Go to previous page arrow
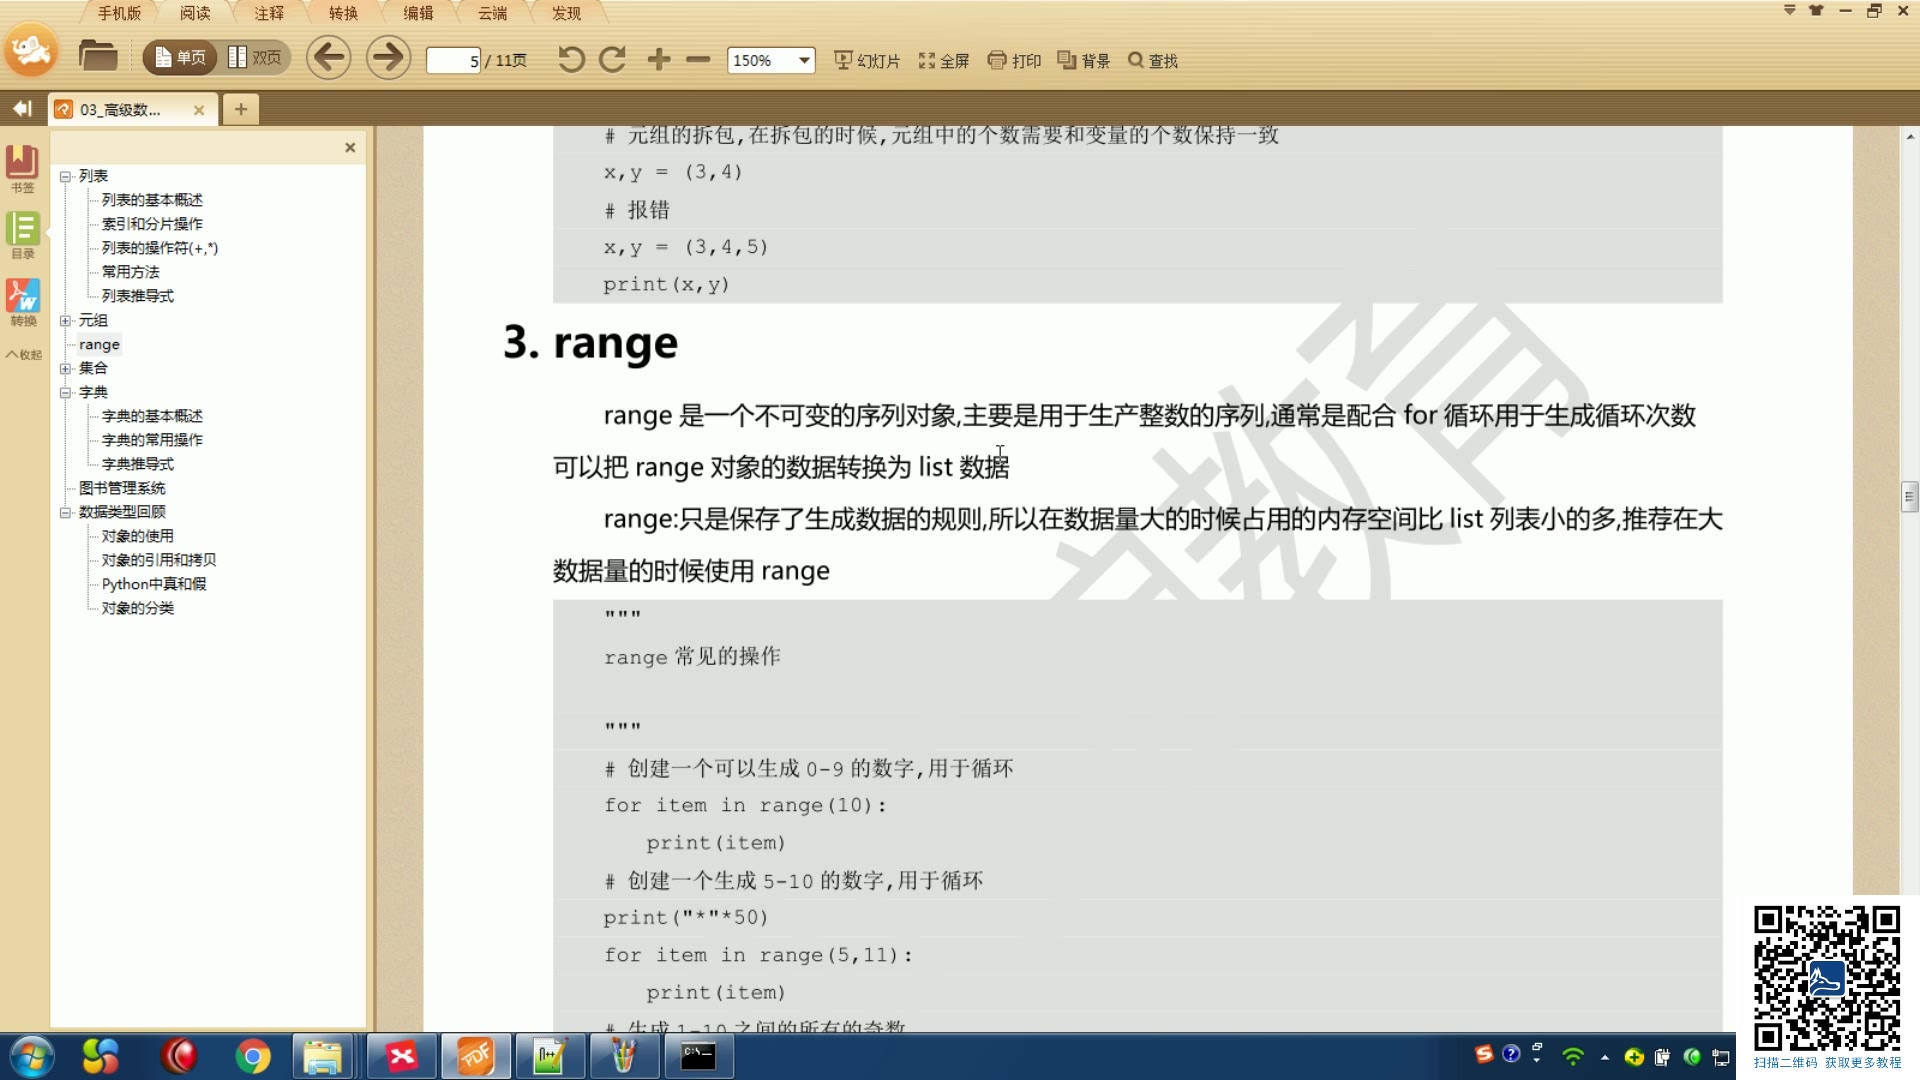Screen dimensions: 1920x1080 click(328, 58)
